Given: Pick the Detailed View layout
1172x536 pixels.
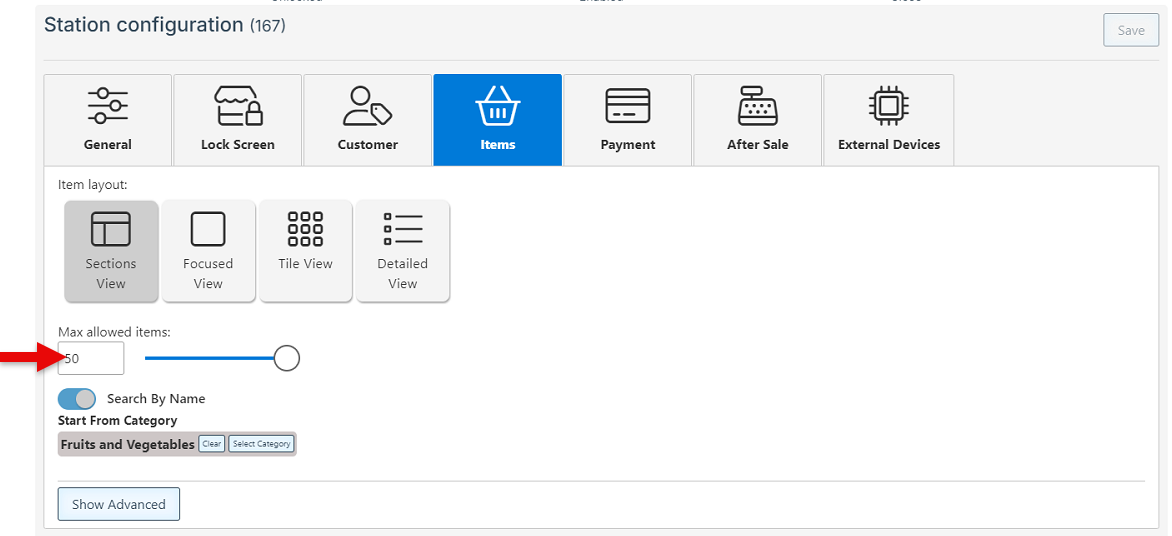Looking at the screenshot, I should [402, 251].
